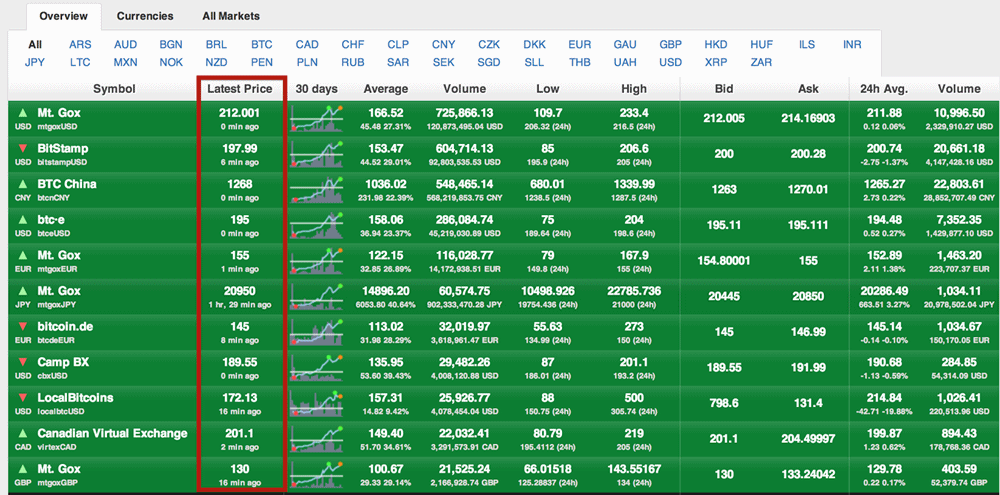Select the latest price 212.001
1000x495 pixels.
240,113
